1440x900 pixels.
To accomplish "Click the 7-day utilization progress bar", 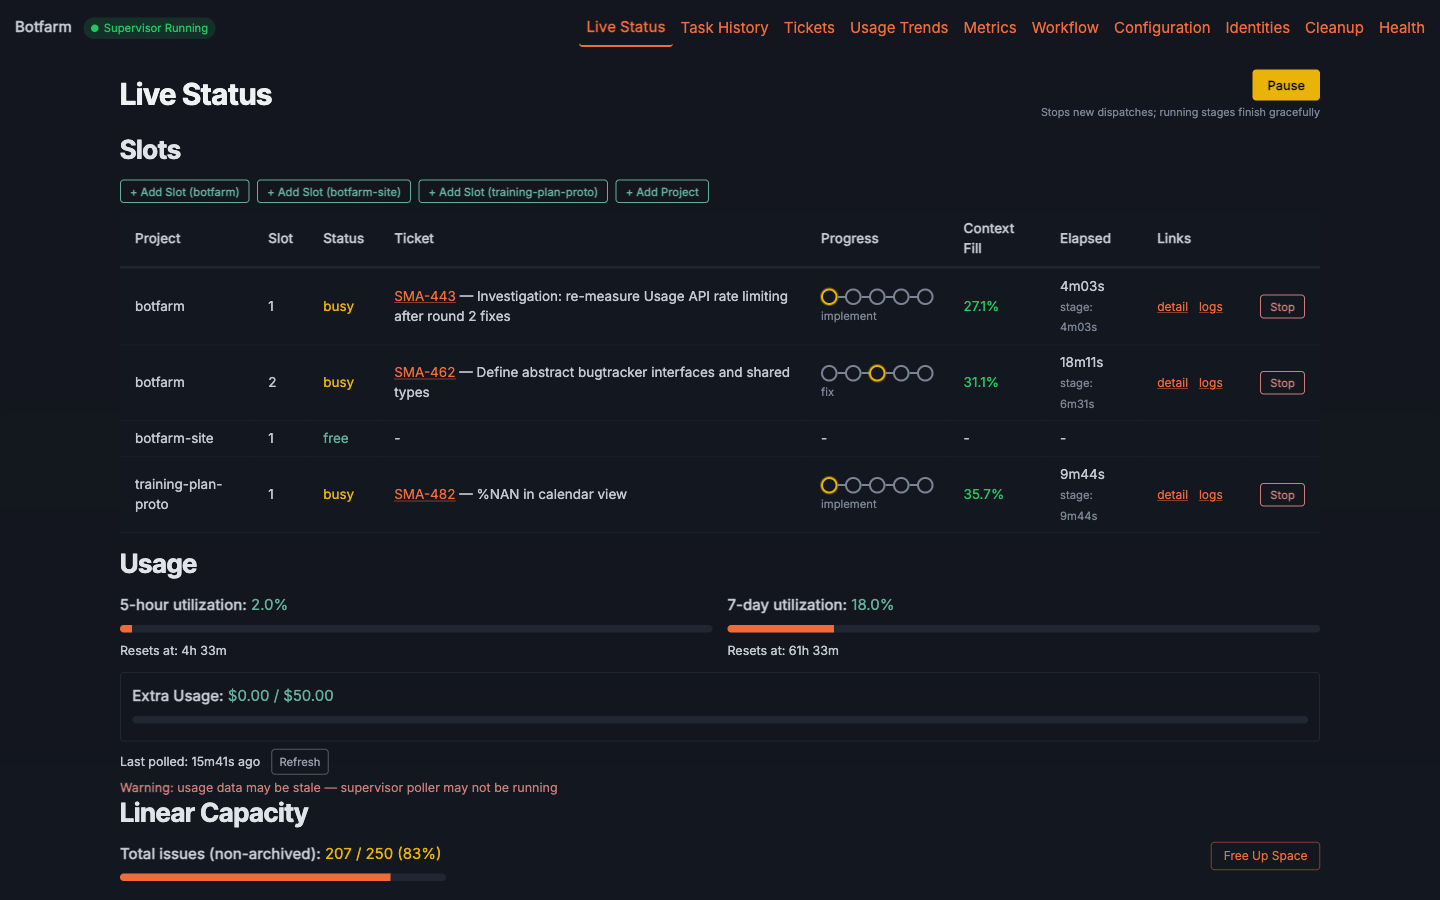I will [x=1023, y=629].
